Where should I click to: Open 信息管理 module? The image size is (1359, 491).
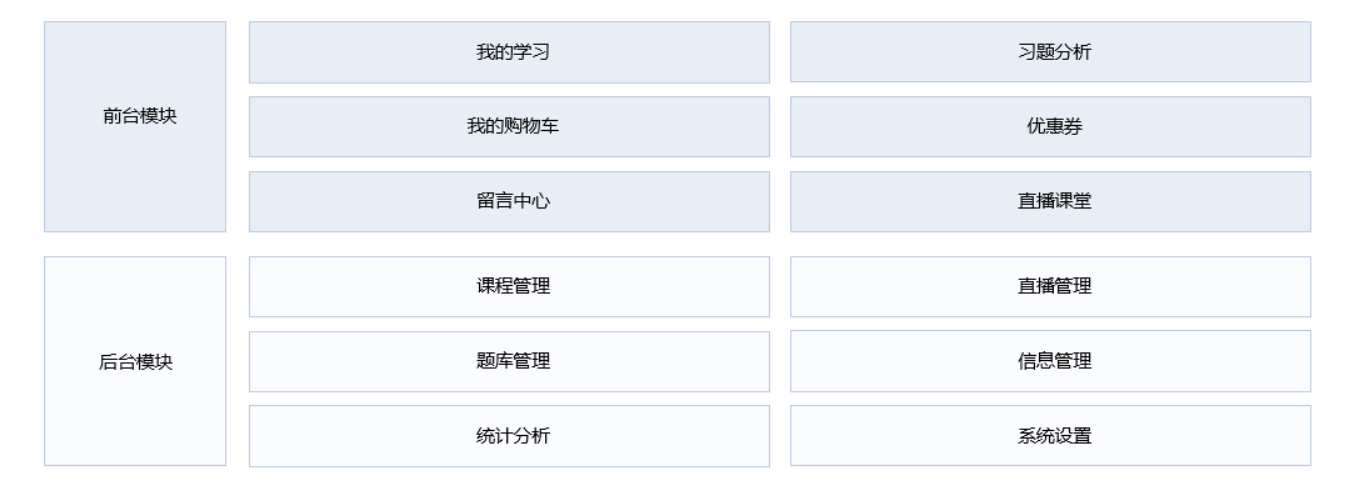click(1050, 361)
